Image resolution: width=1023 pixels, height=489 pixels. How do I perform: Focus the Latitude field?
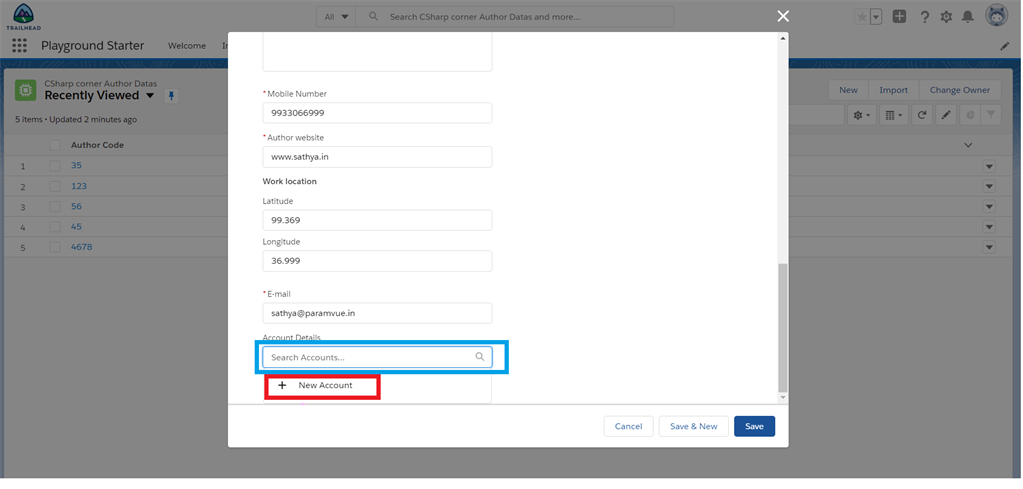377,220
